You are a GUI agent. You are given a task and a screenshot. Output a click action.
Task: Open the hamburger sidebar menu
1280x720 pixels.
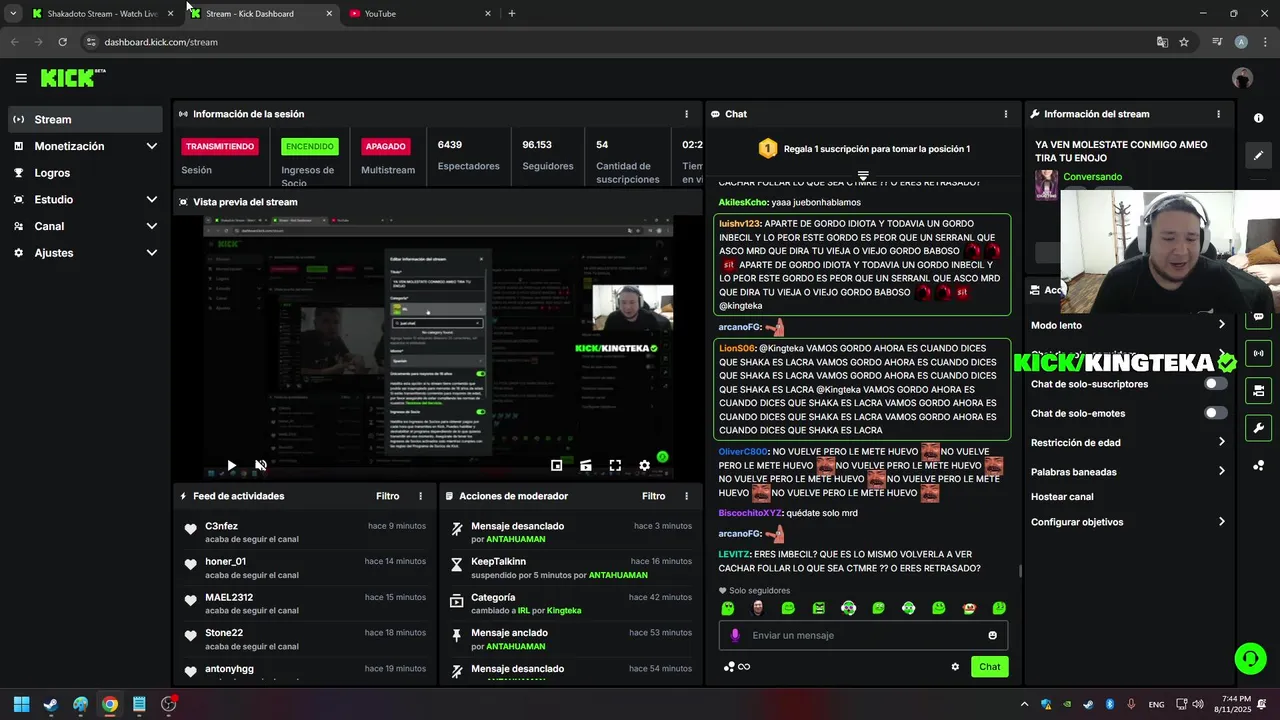[x=21, y=78]
